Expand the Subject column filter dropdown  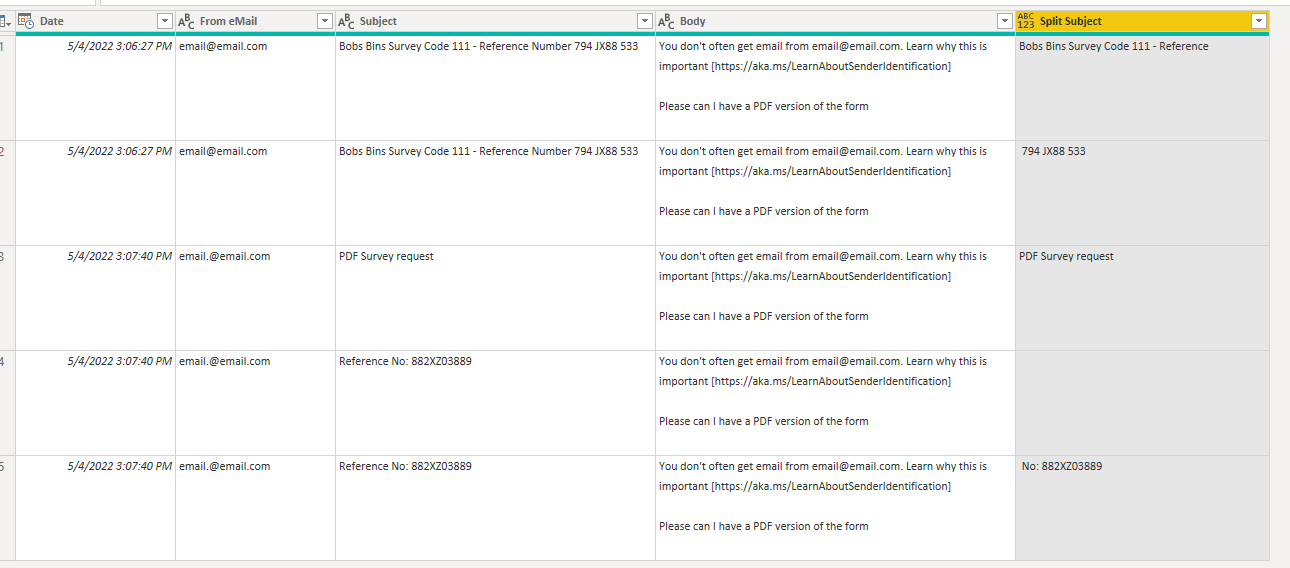pyautogui.click(x=644, y=21)
